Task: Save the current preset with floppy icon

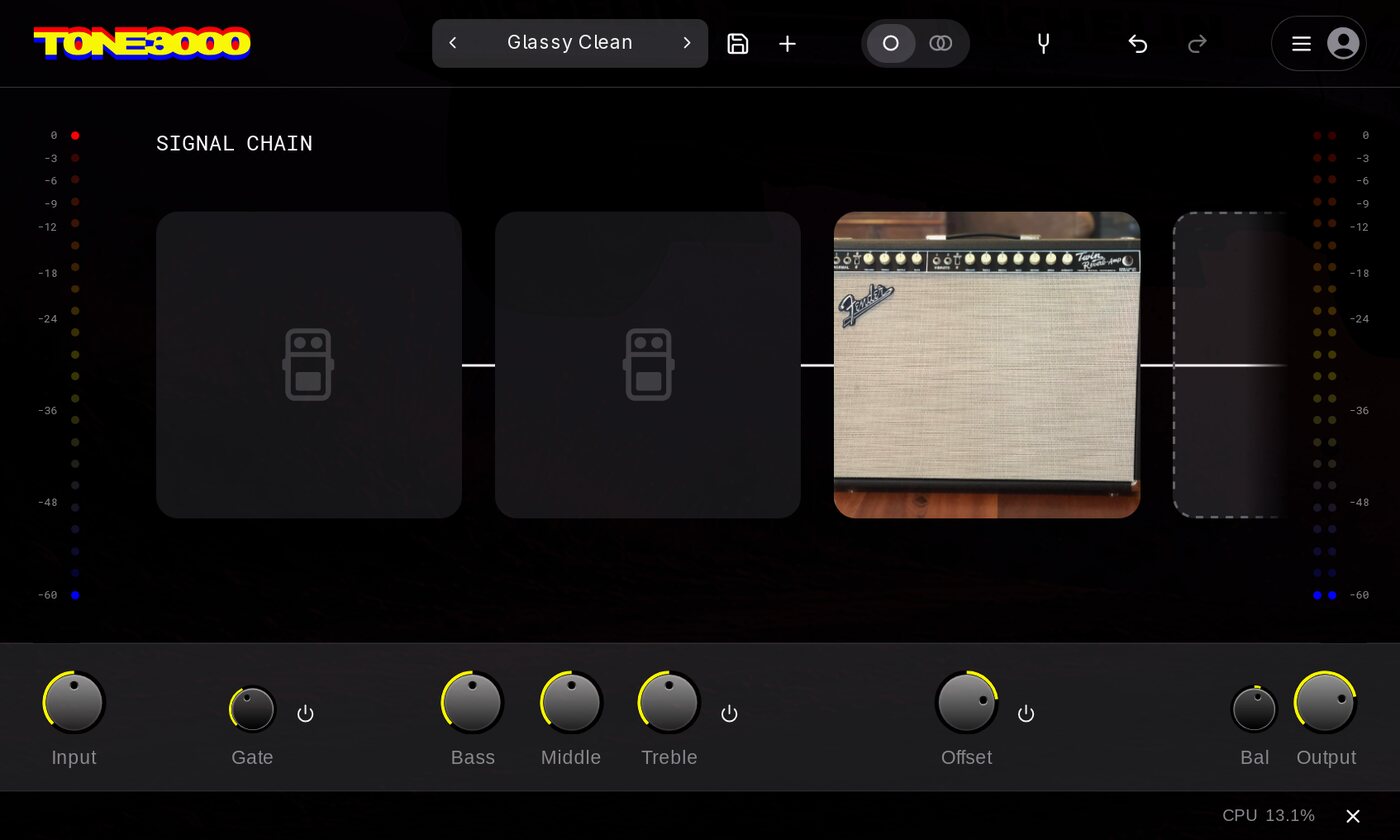Action: click(738, 43)
